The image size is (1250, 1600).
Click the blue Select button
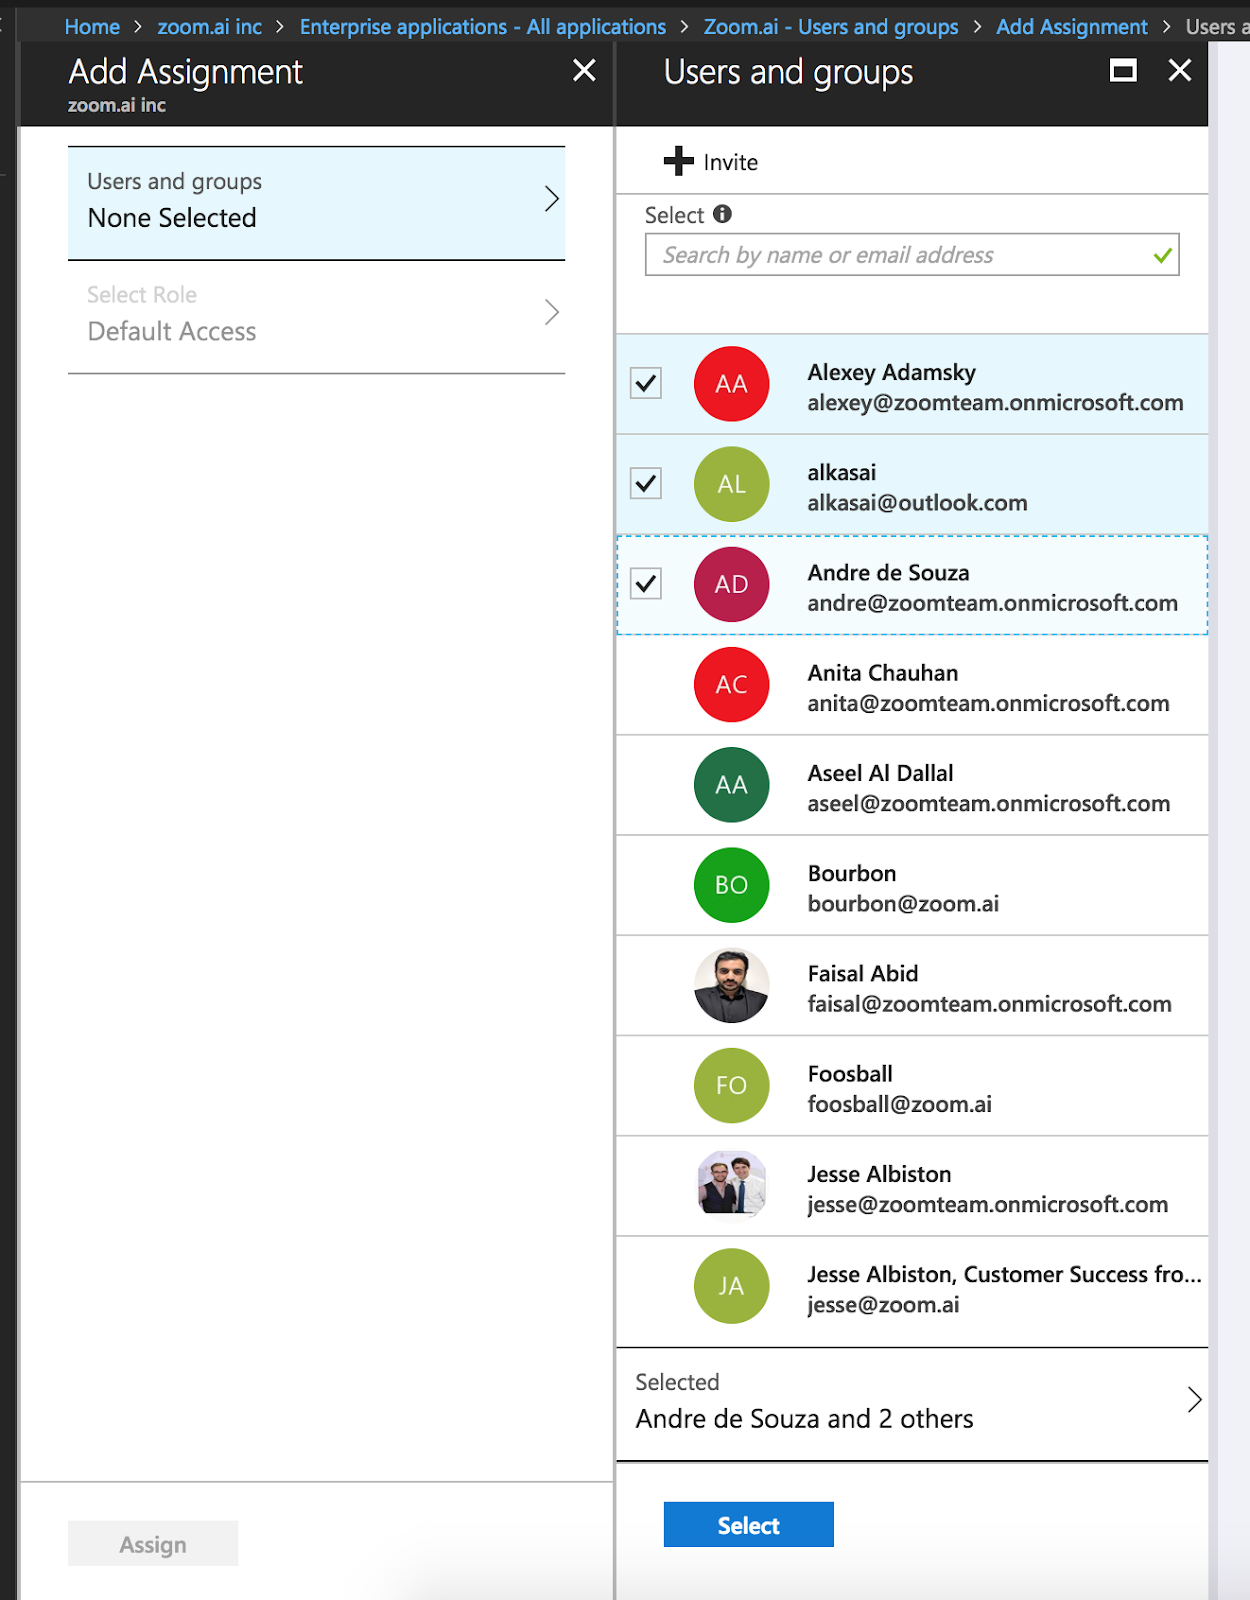click(x=749, y=1525)
